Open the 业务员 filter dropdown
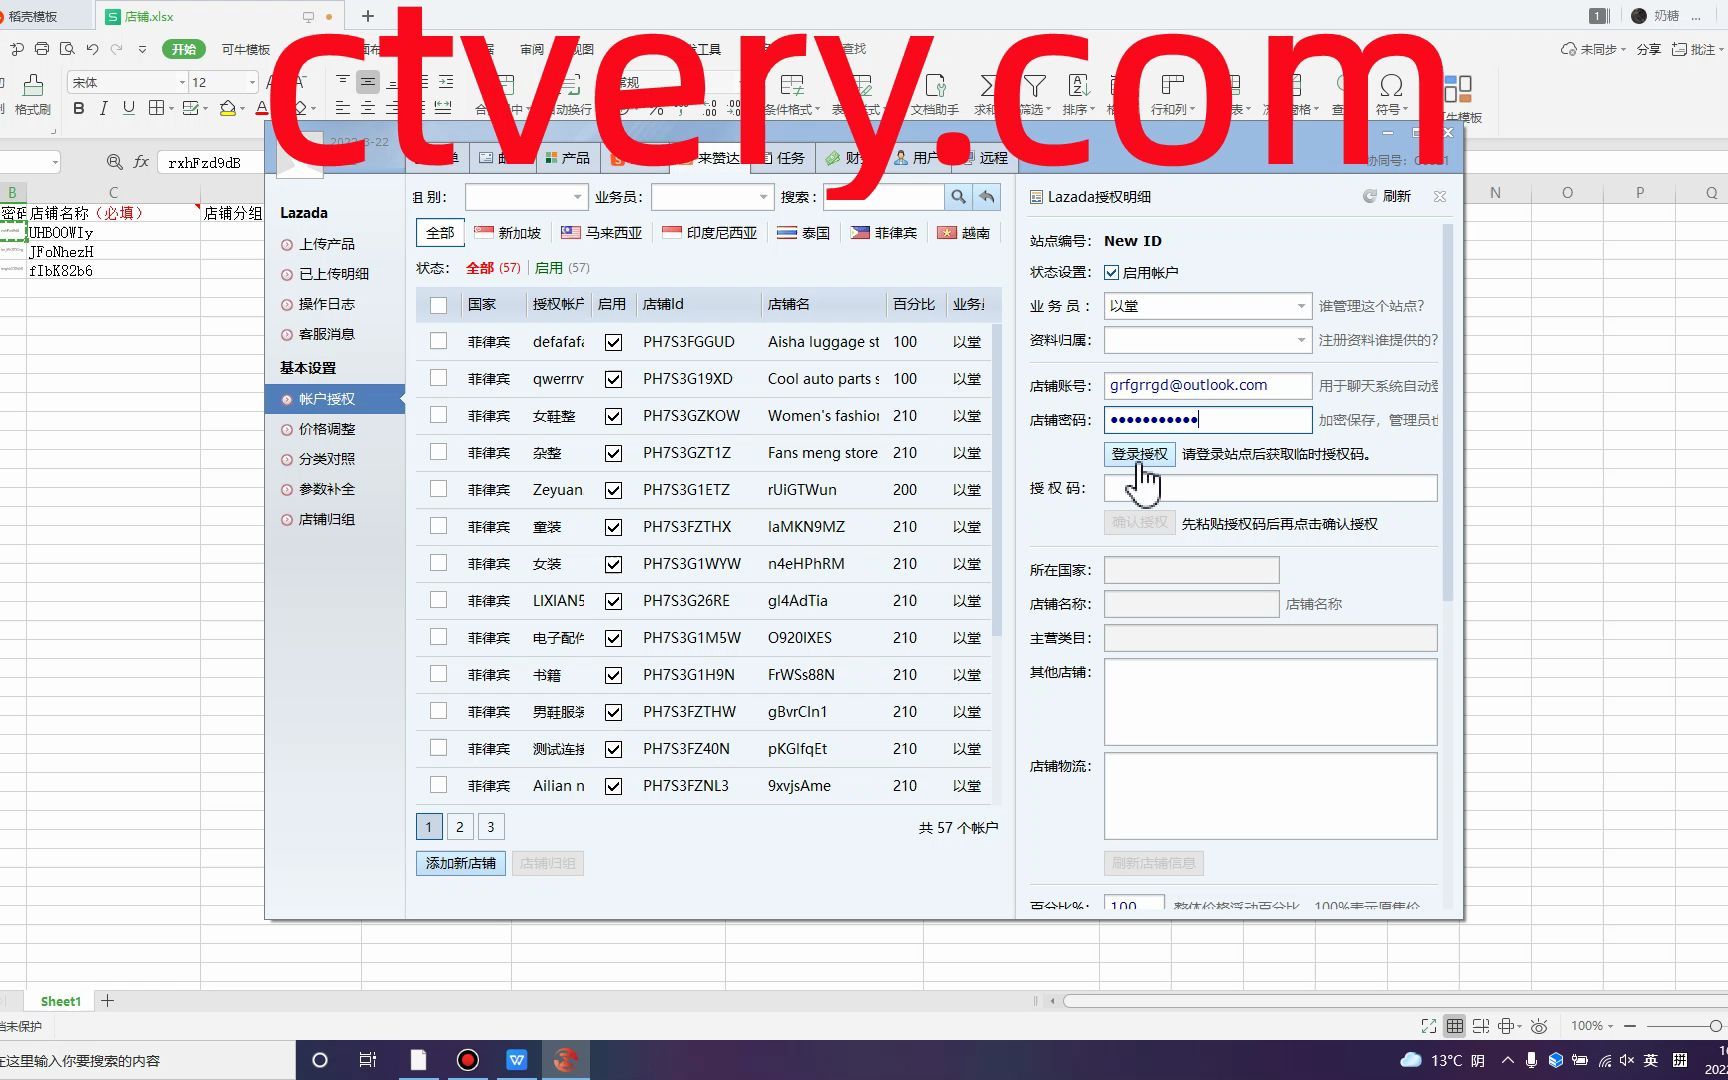 click(x=713, y=197)
